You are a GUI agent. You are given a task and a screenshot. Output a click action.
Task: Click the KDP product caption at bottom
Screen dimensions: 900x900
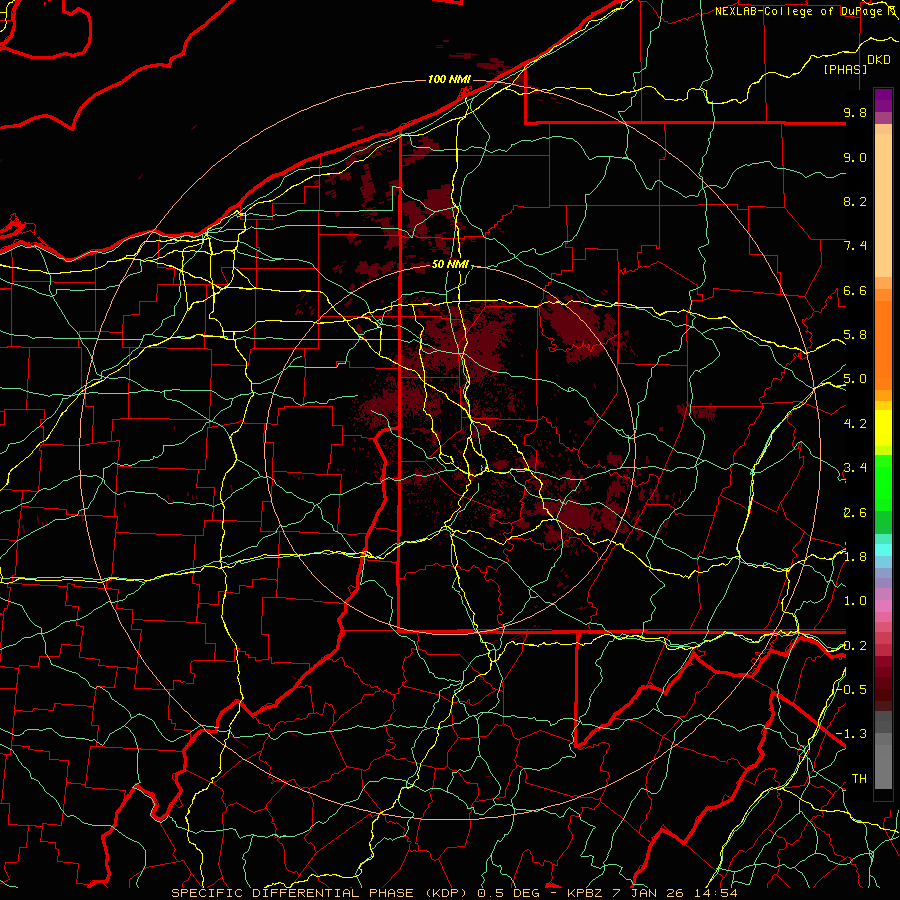455,893
